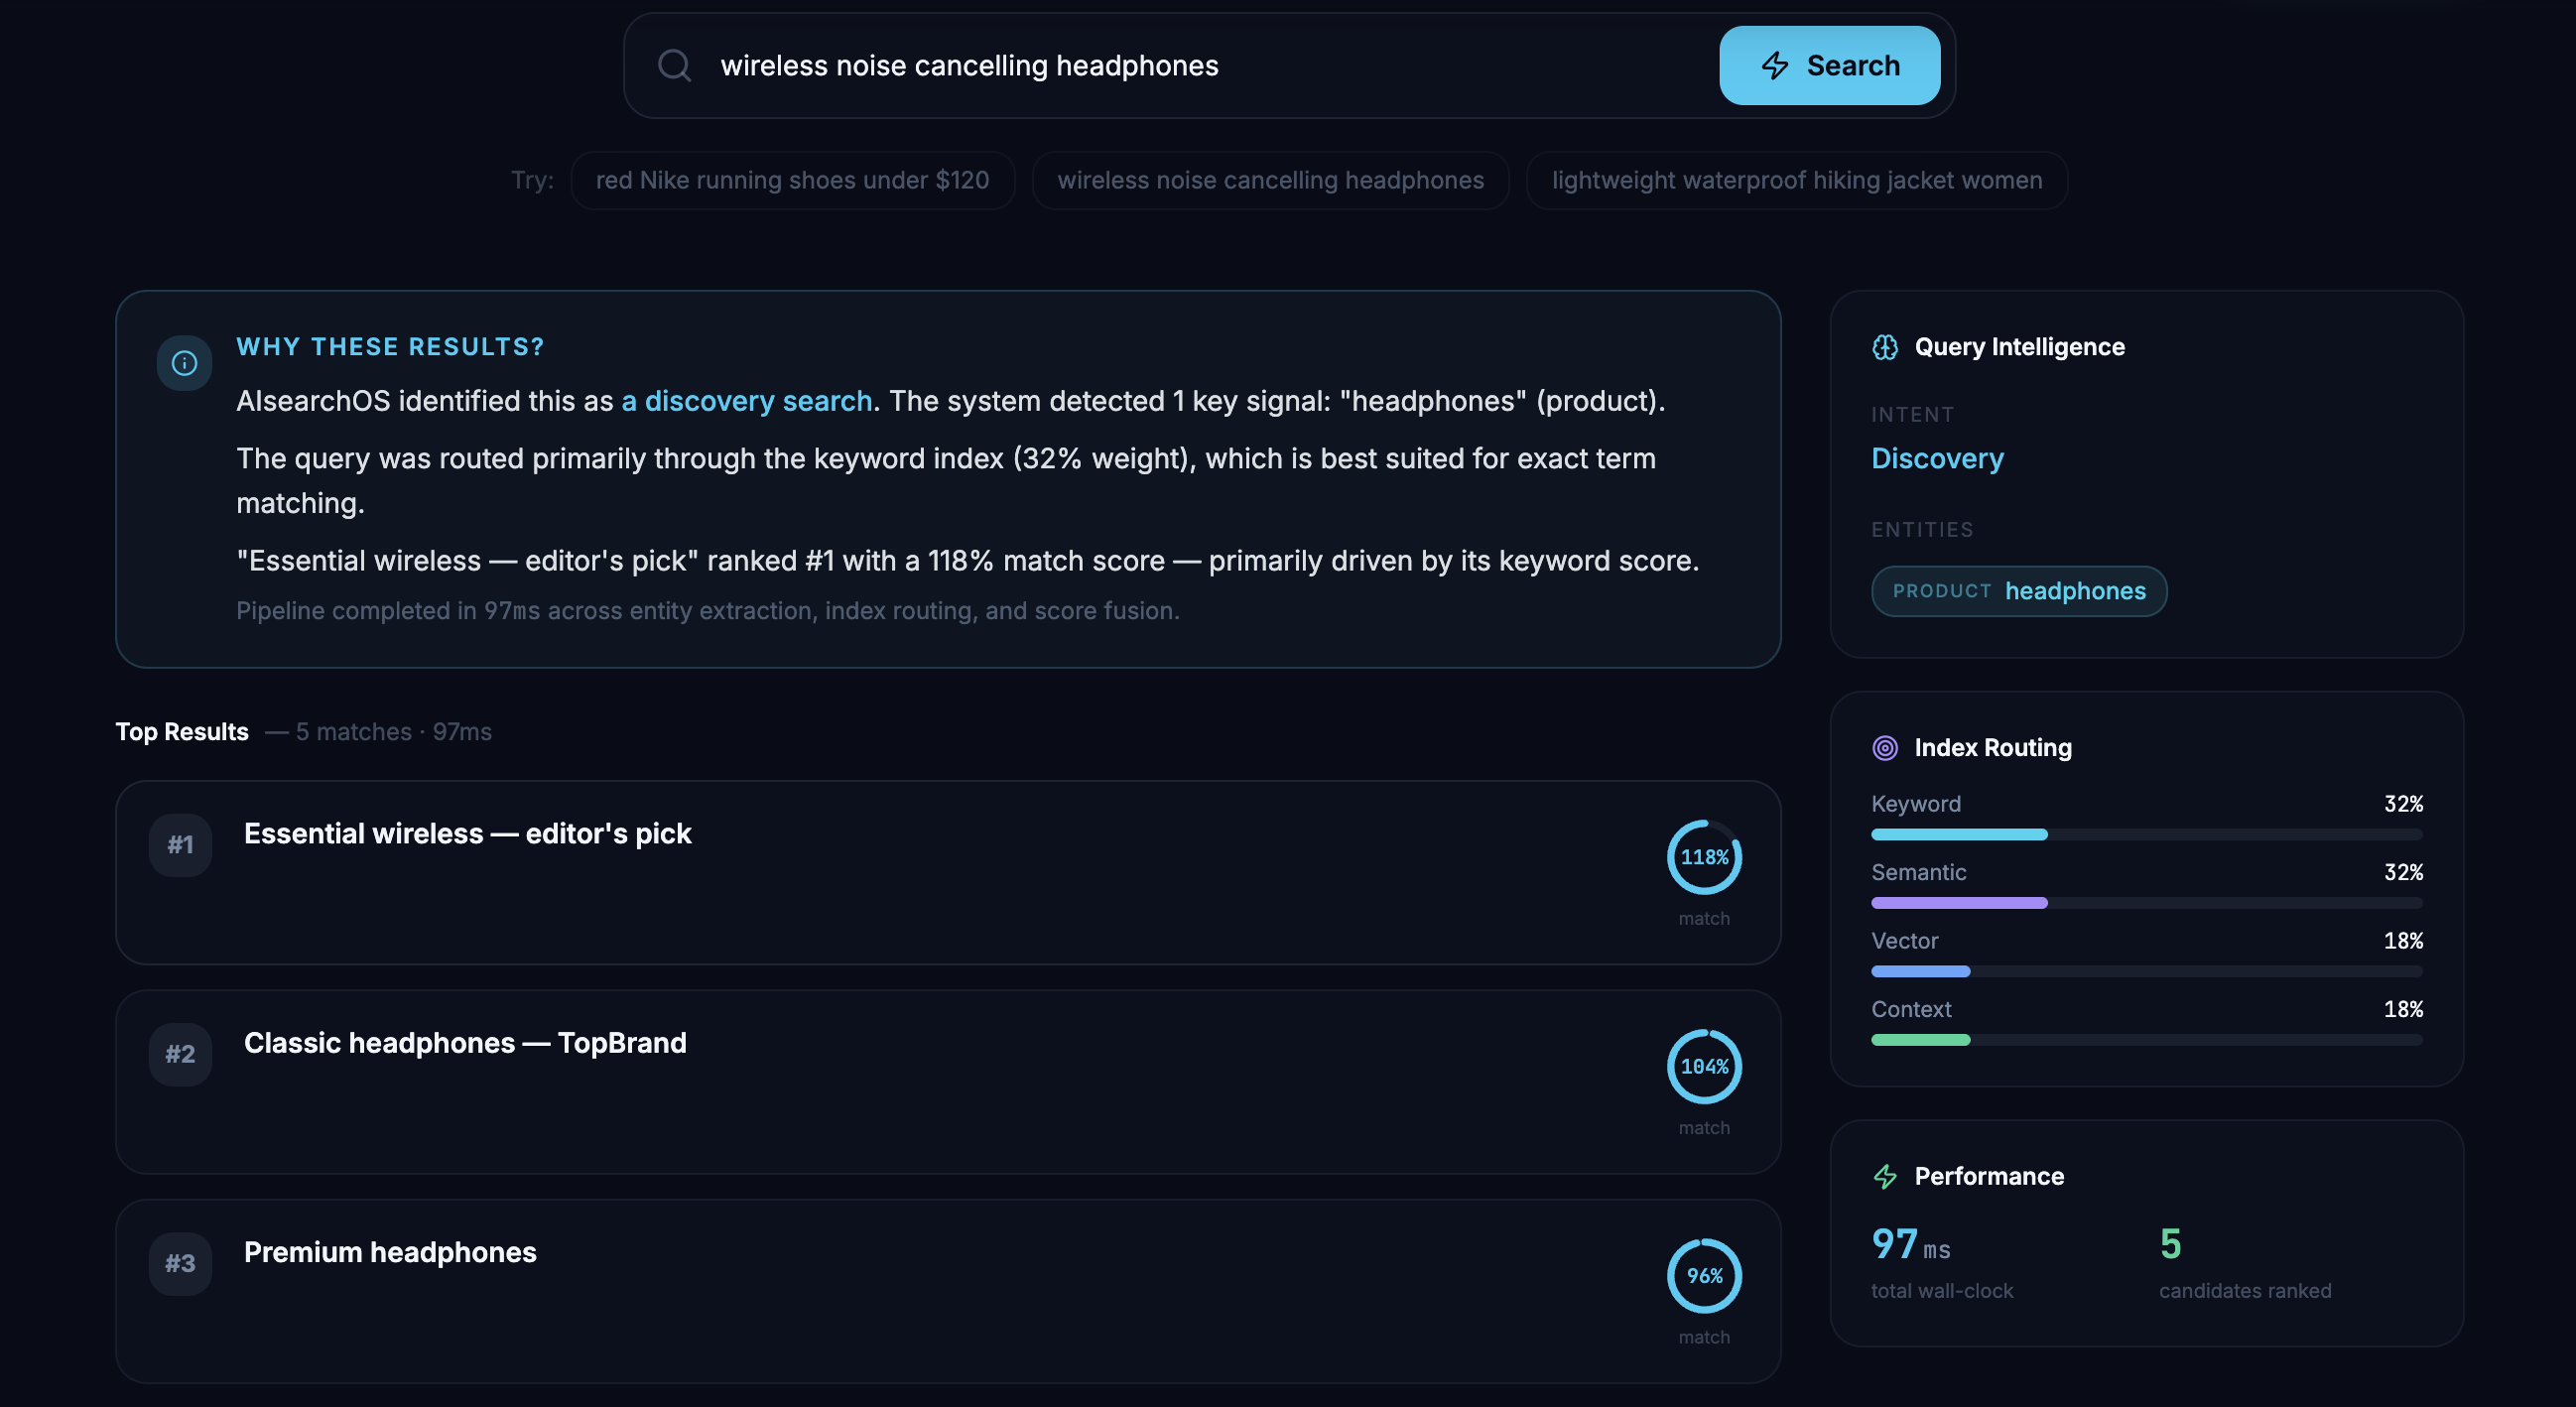This screenshot has width=2576, height=1407.
Task: Click the target icon beside Index Routing
Action: coord(1885,748)
